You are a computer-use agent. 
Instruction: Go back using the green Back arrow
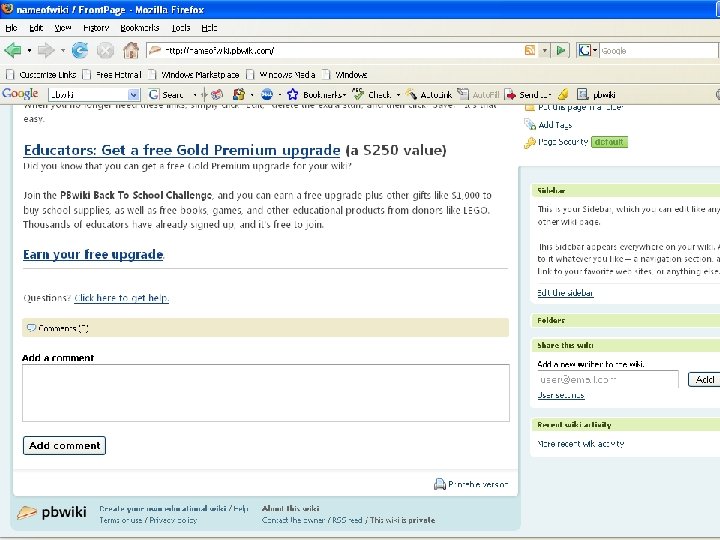[x=12, y=50]
